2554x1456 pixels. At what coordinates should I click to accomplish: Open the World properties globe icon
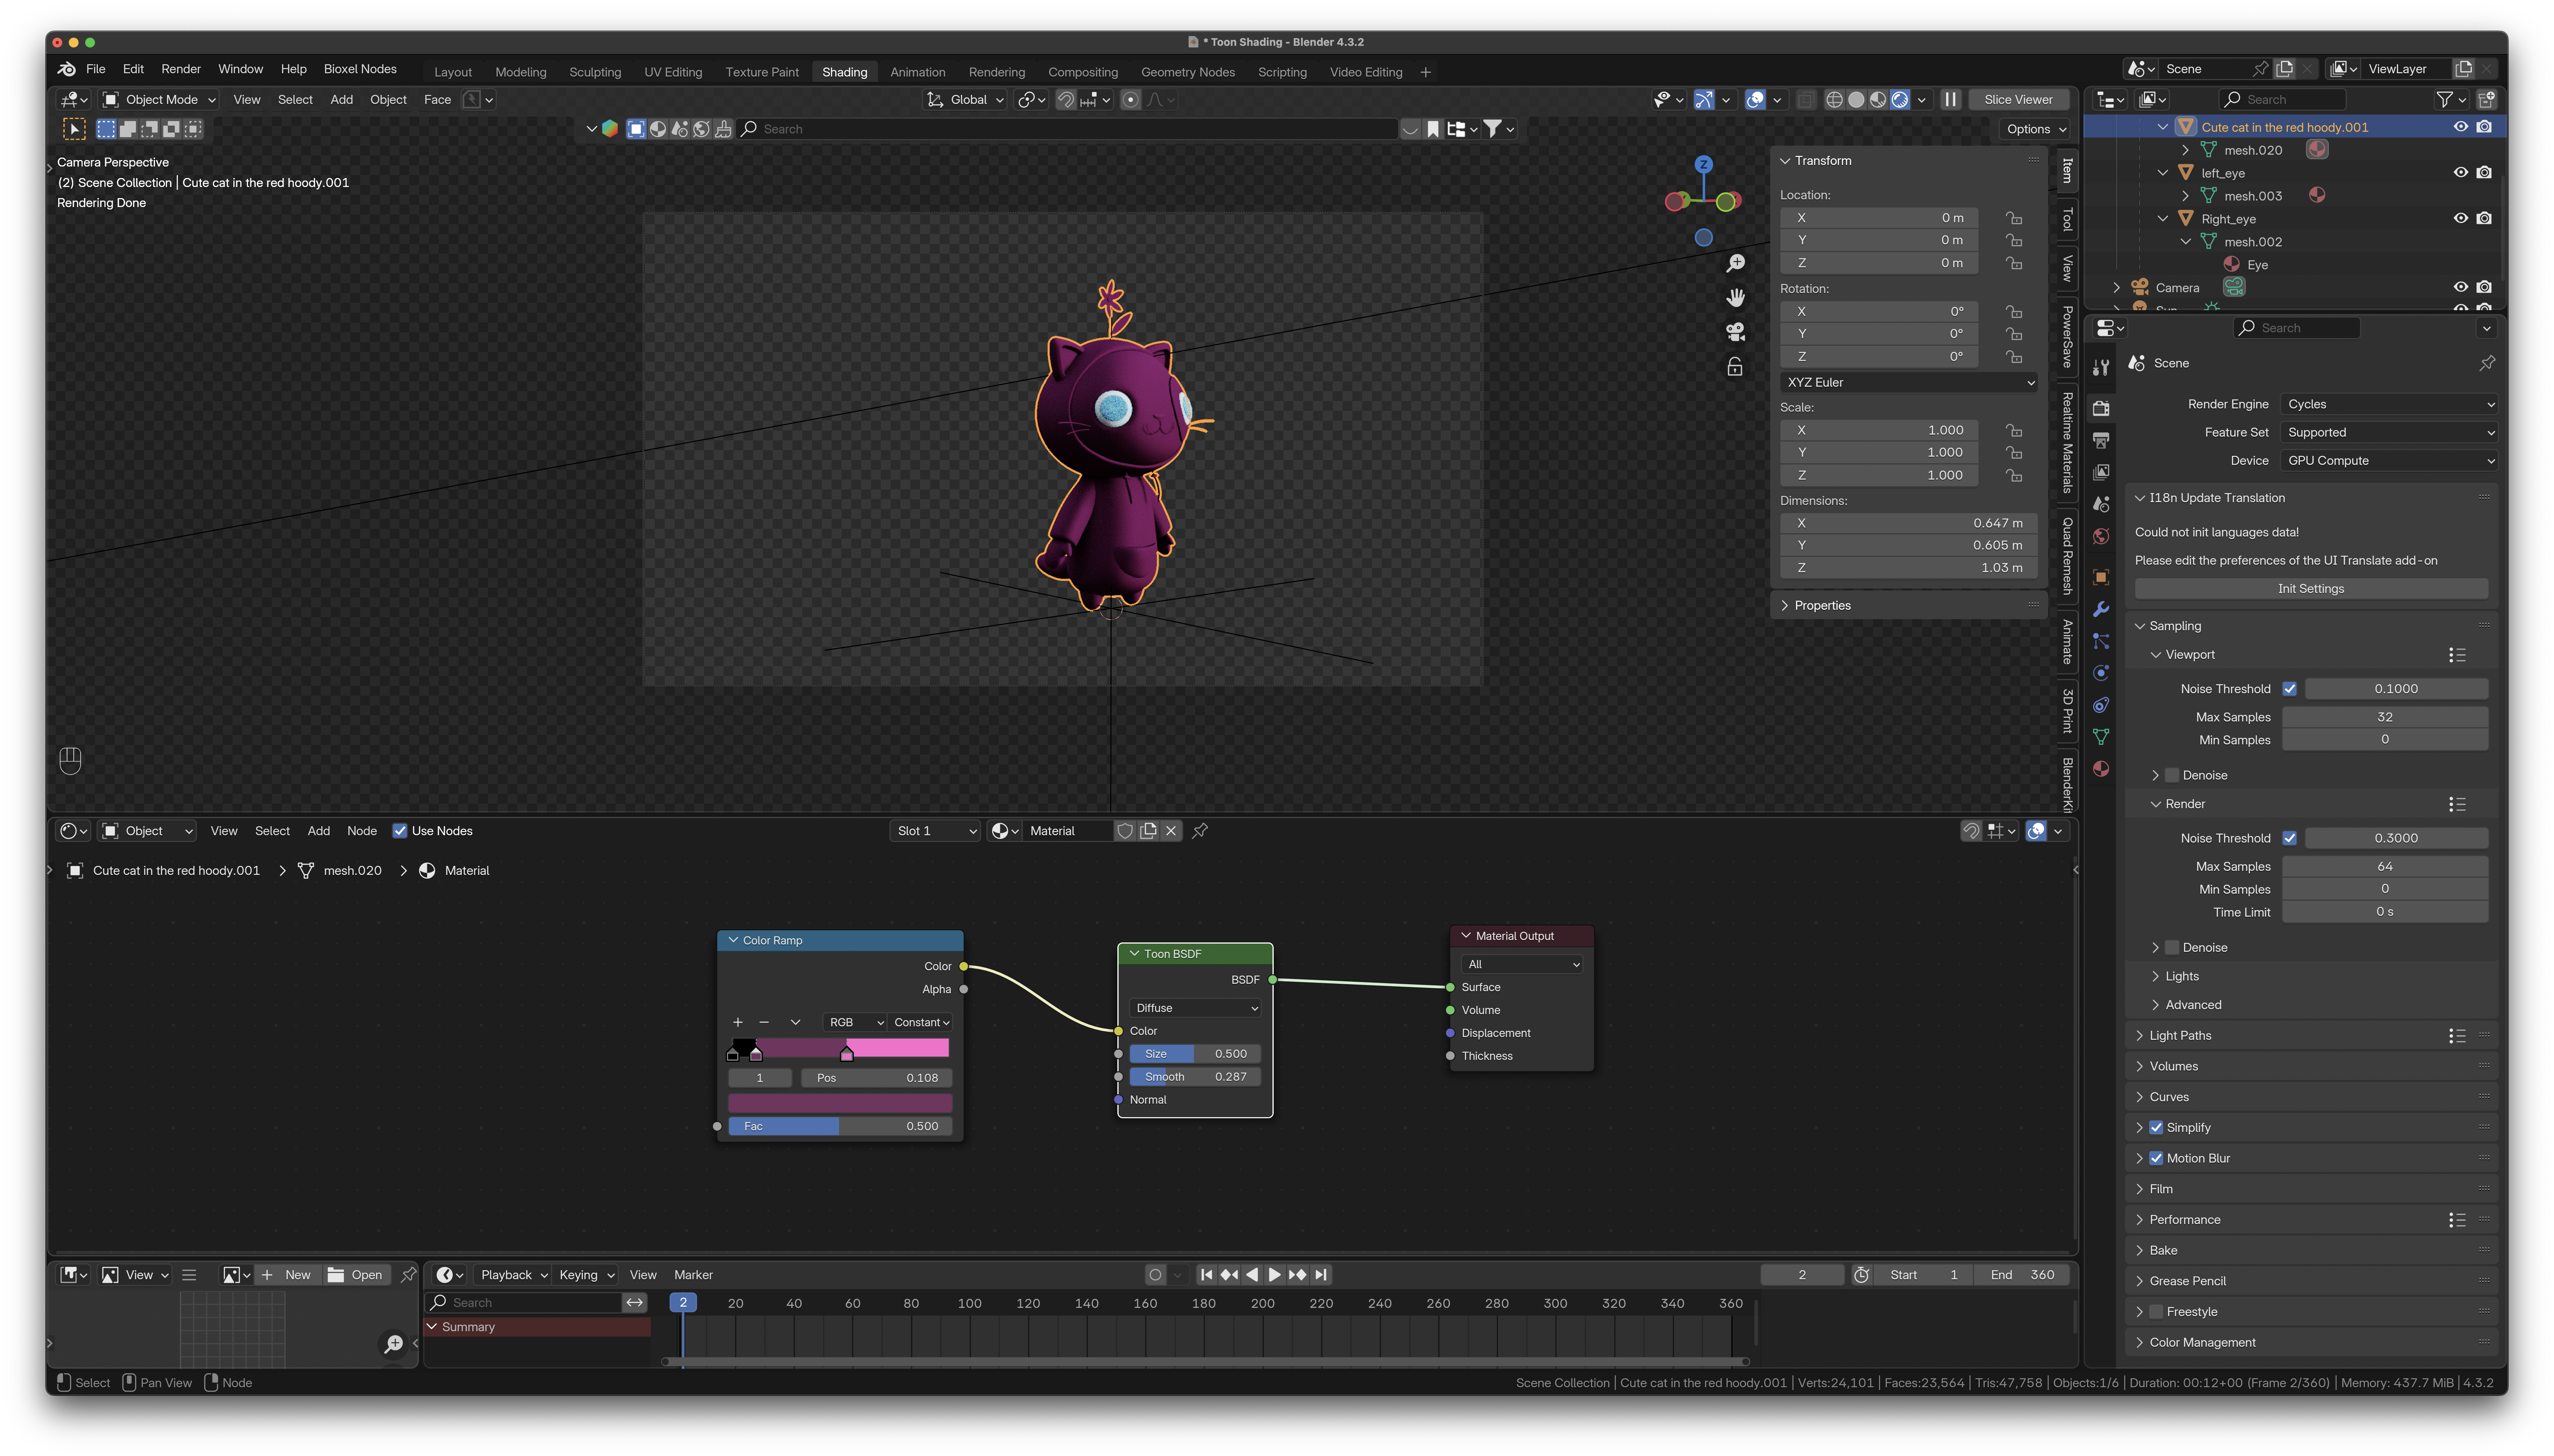[2101, 537]
